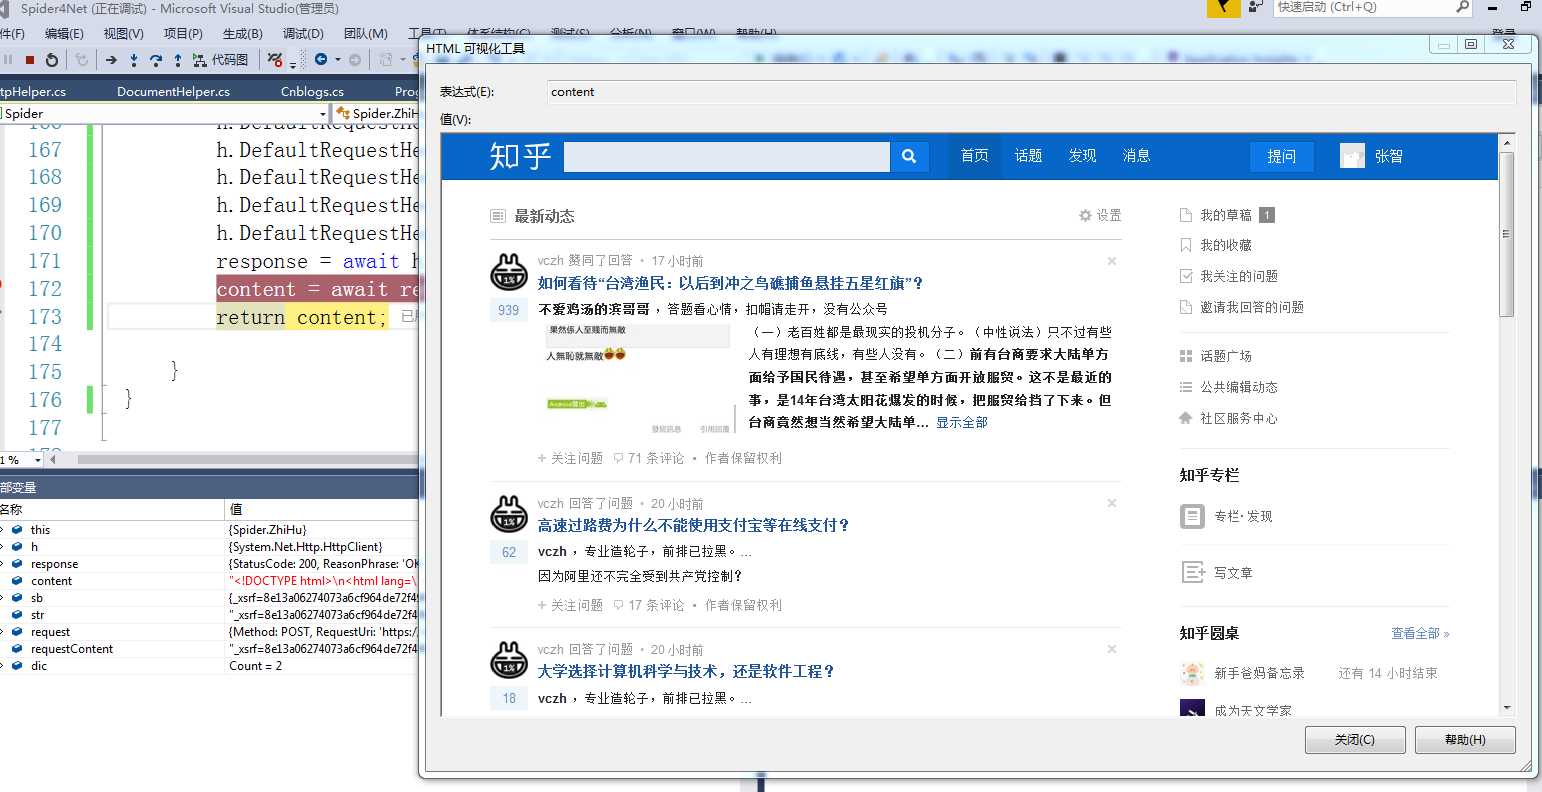Click the 18 vote count badge

509,698
